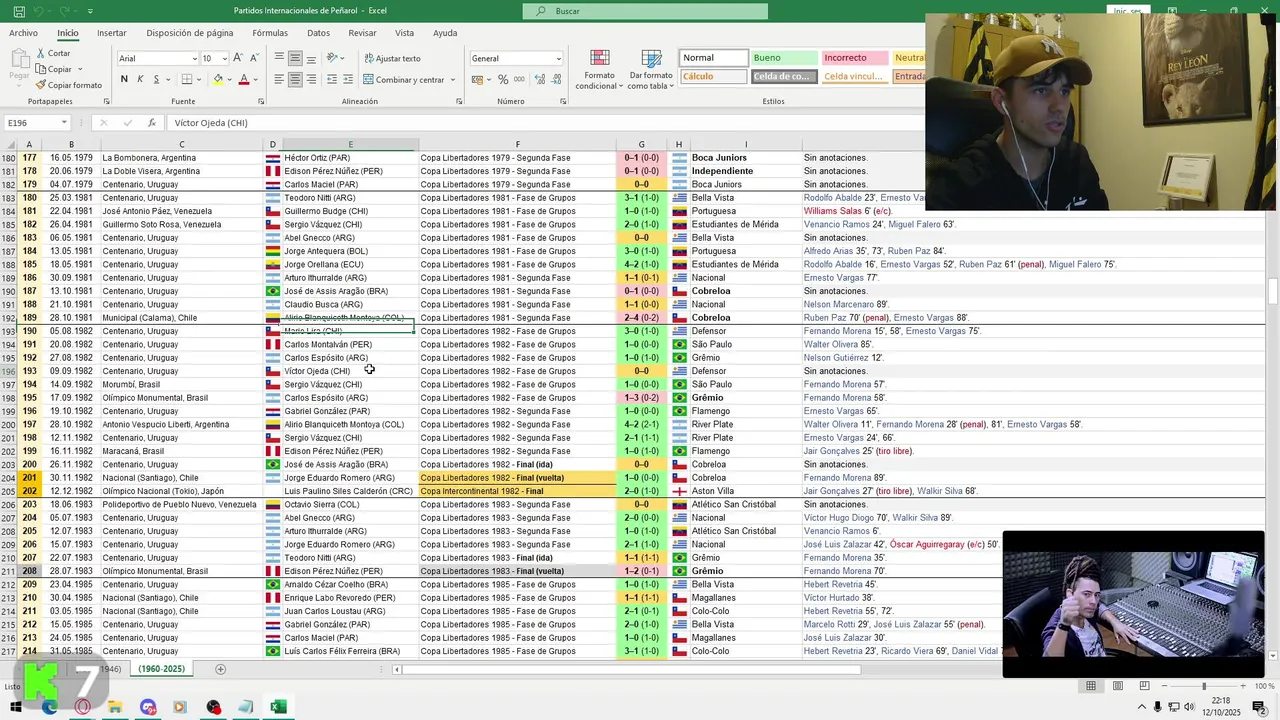Open the Archivo tab
The height and width of the screenshot is (720, 1280).
pyautogui.click(x=23, y=33)
